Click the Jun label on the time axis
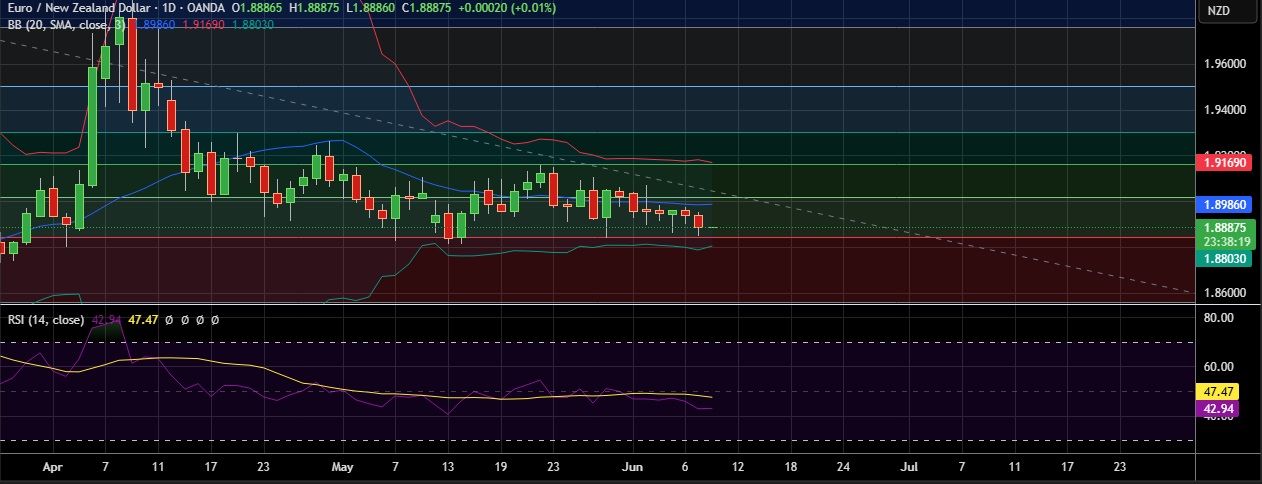This screenshot has height=484, width=1262. 632,467
